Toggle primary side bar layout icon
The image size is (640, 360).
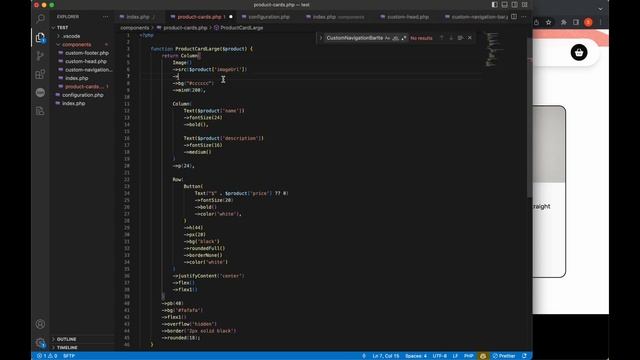tap(494, 5)
